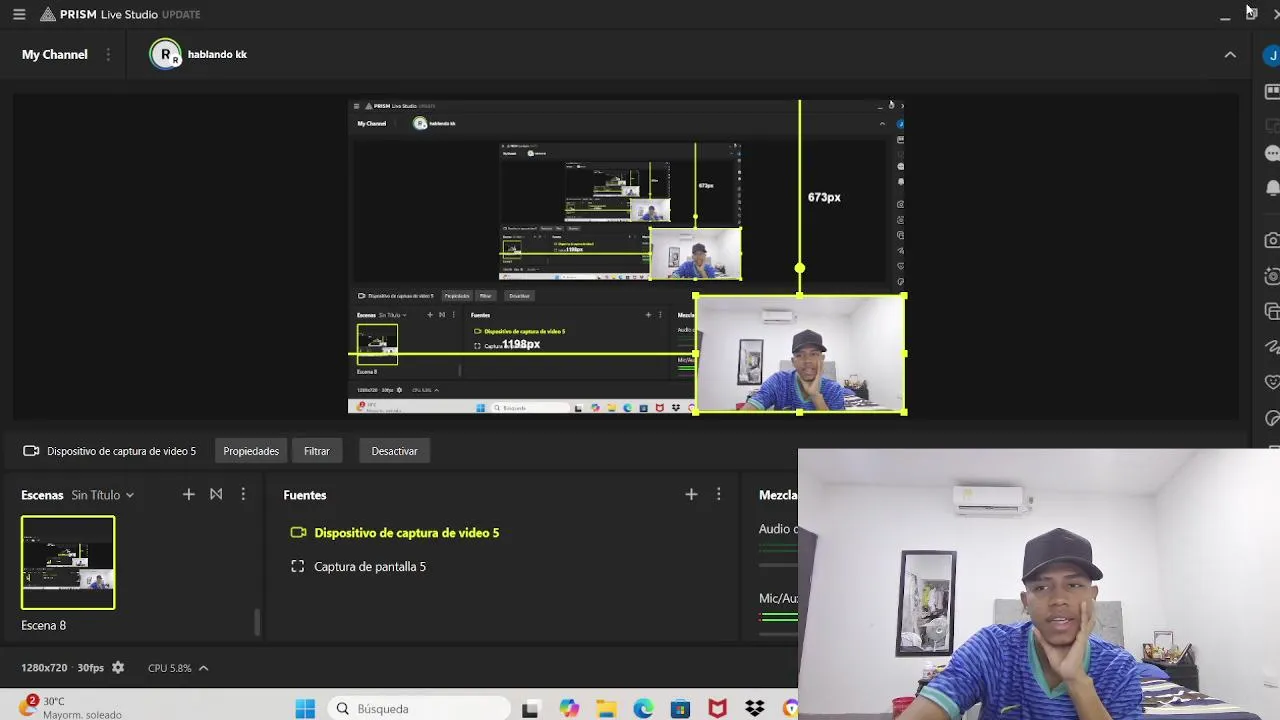Open the PRISM hamburger main menu
This screenshot has width=1280, height=720.
point(19,15)
